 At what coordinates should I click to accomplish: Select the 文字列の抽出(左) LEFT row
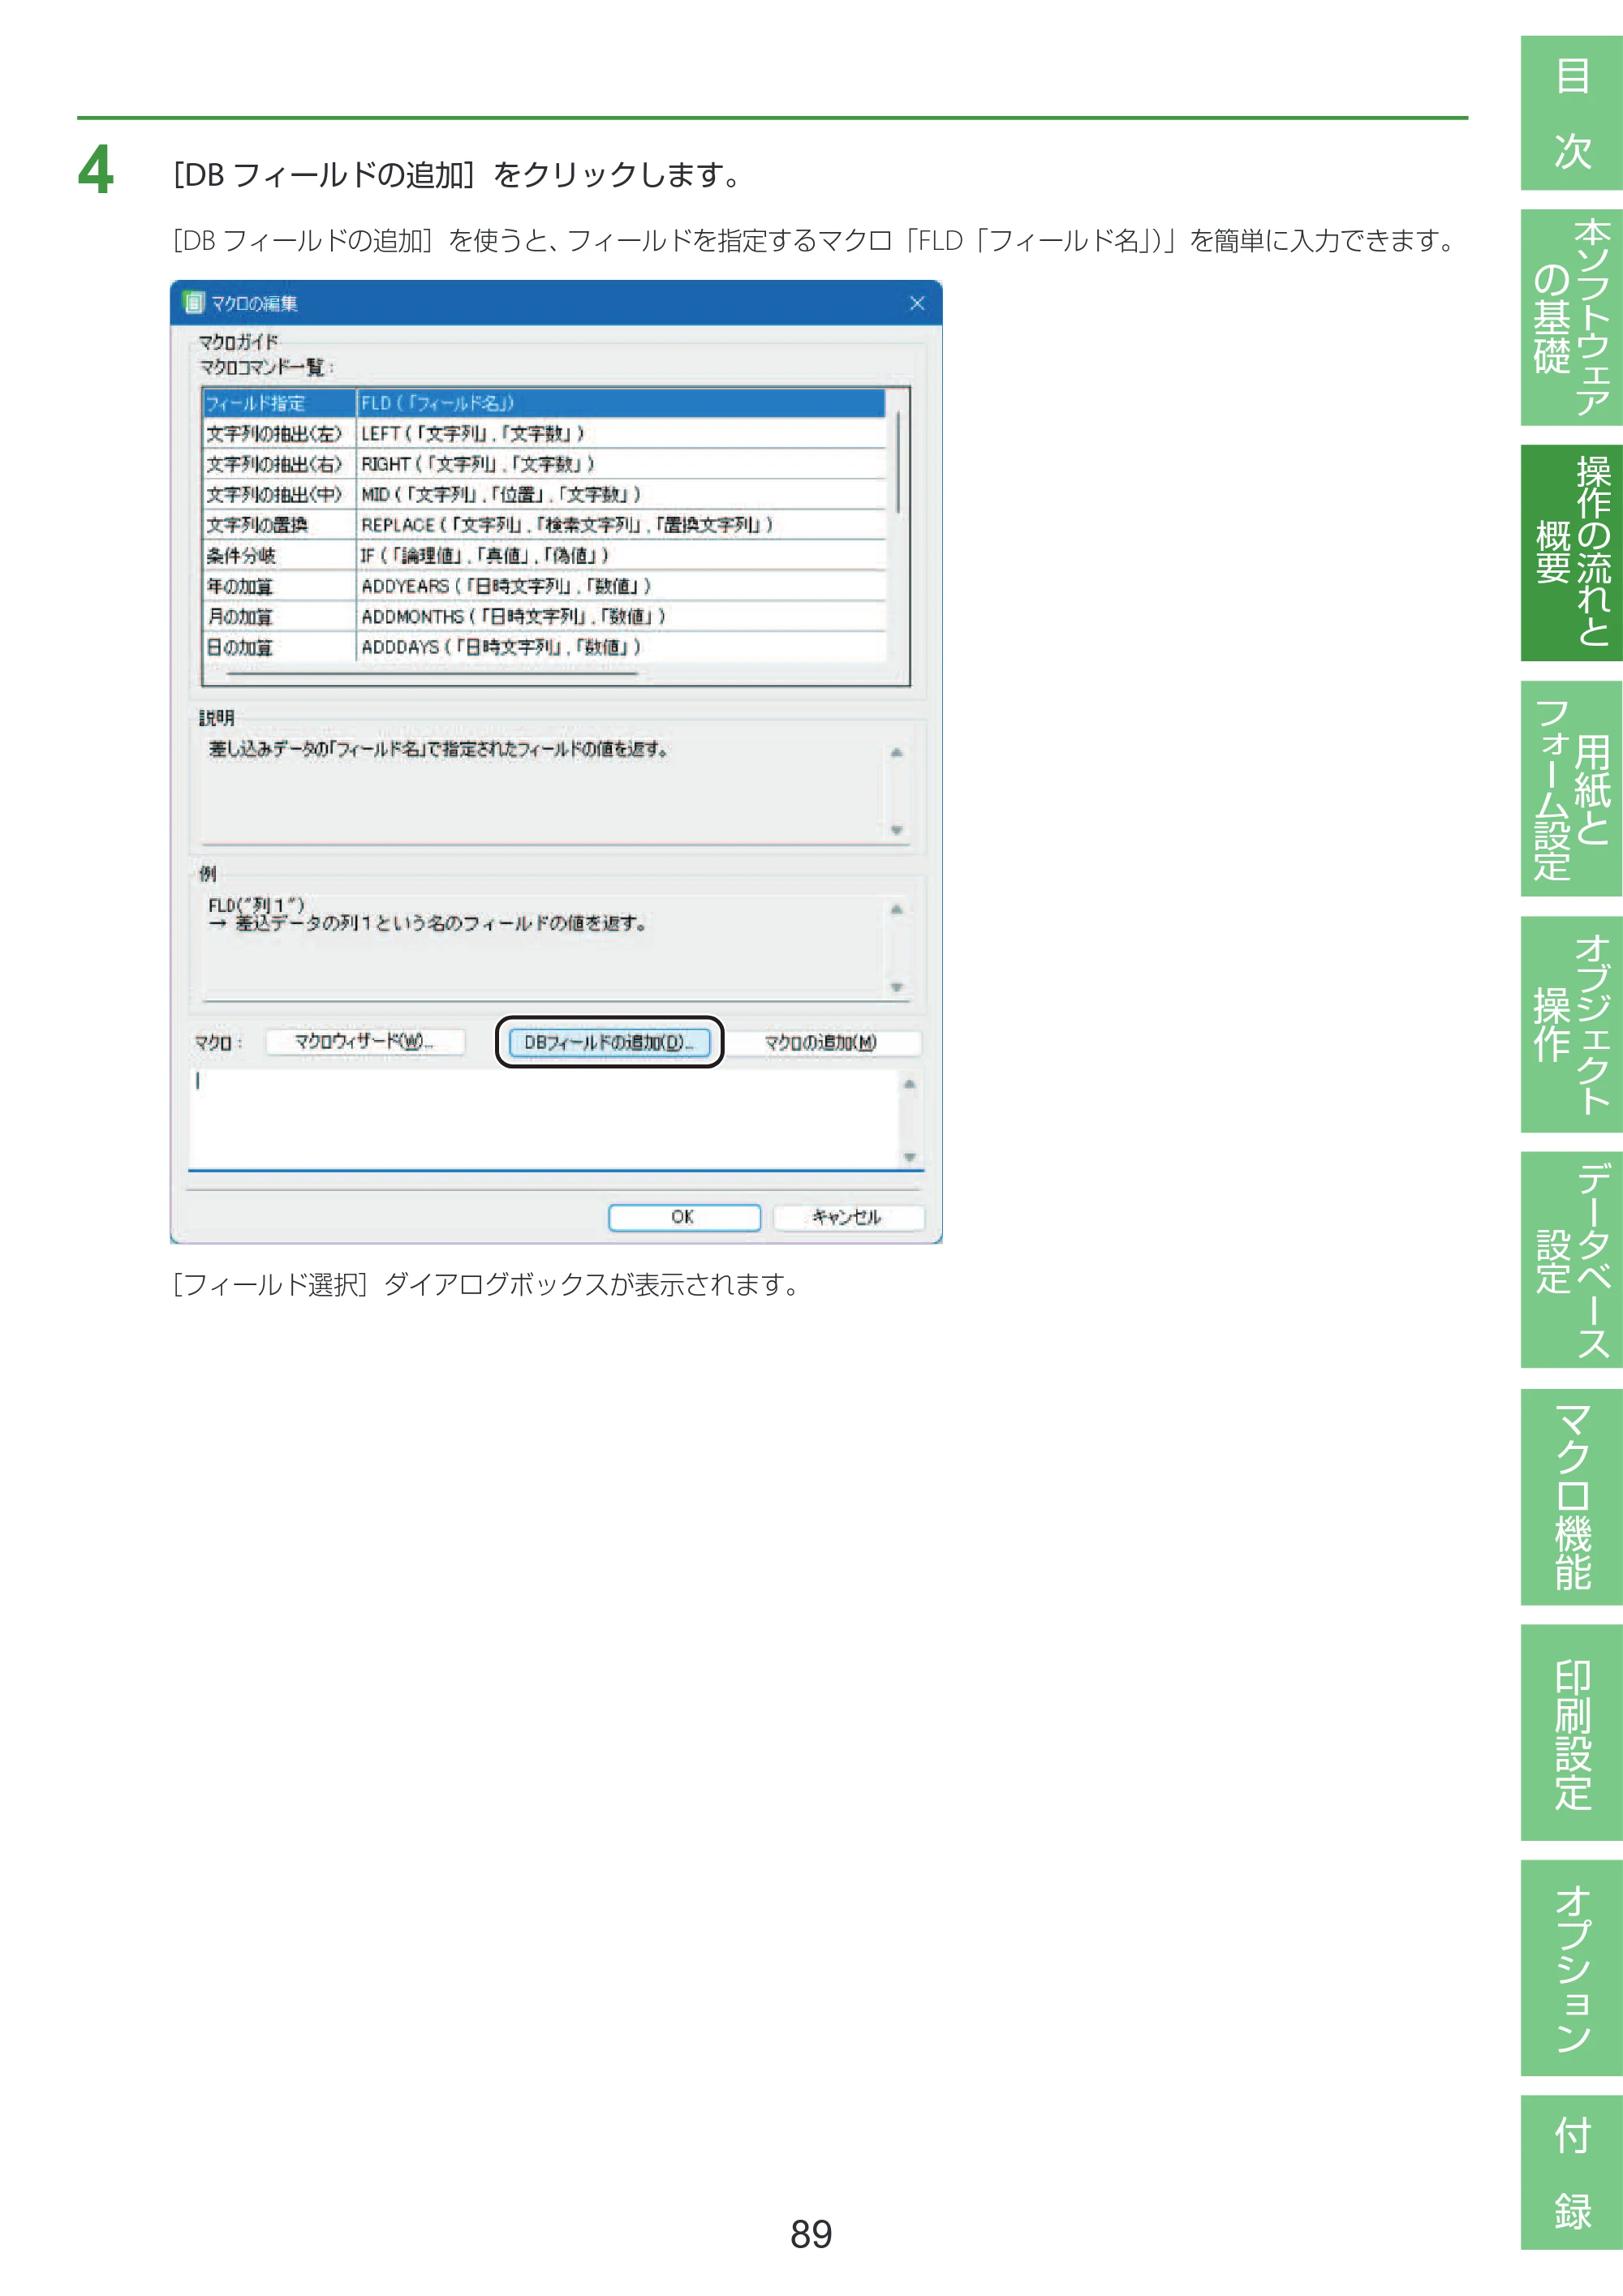tap(544, 433)
